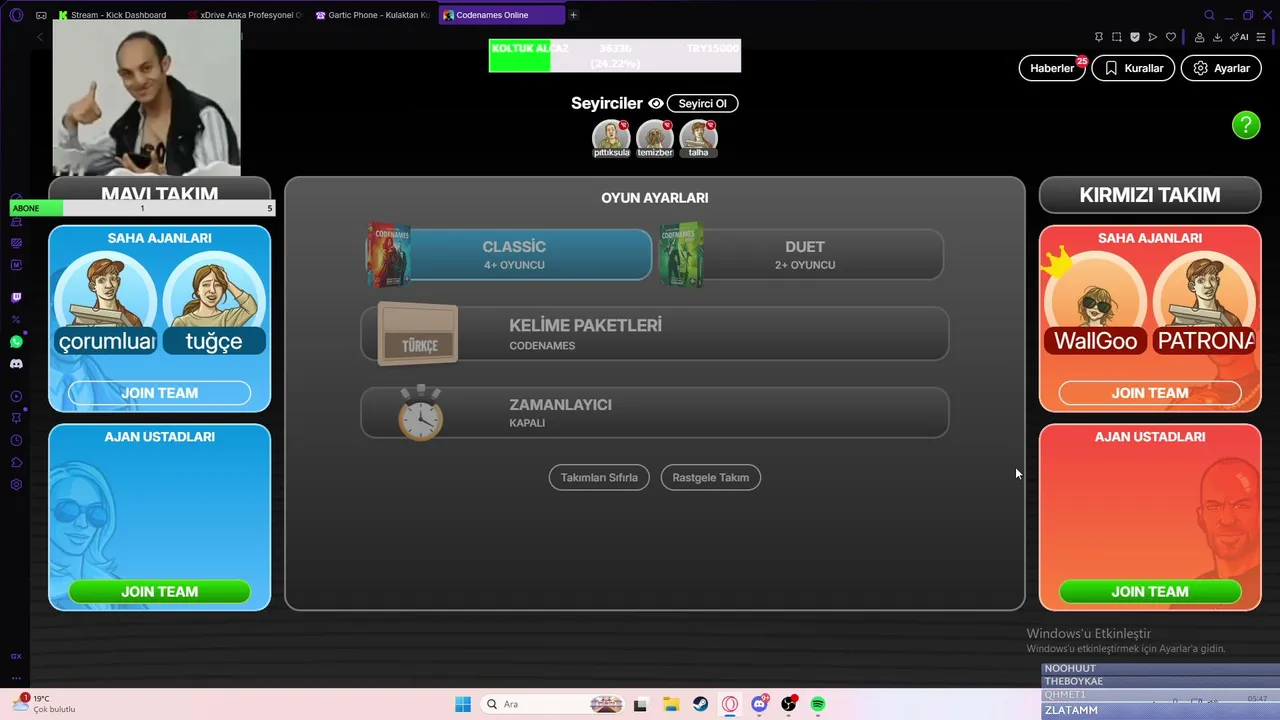Open the Twitch sidebar icon
The height and width of the screenshot is (720, 1280).
click(16, 297)
